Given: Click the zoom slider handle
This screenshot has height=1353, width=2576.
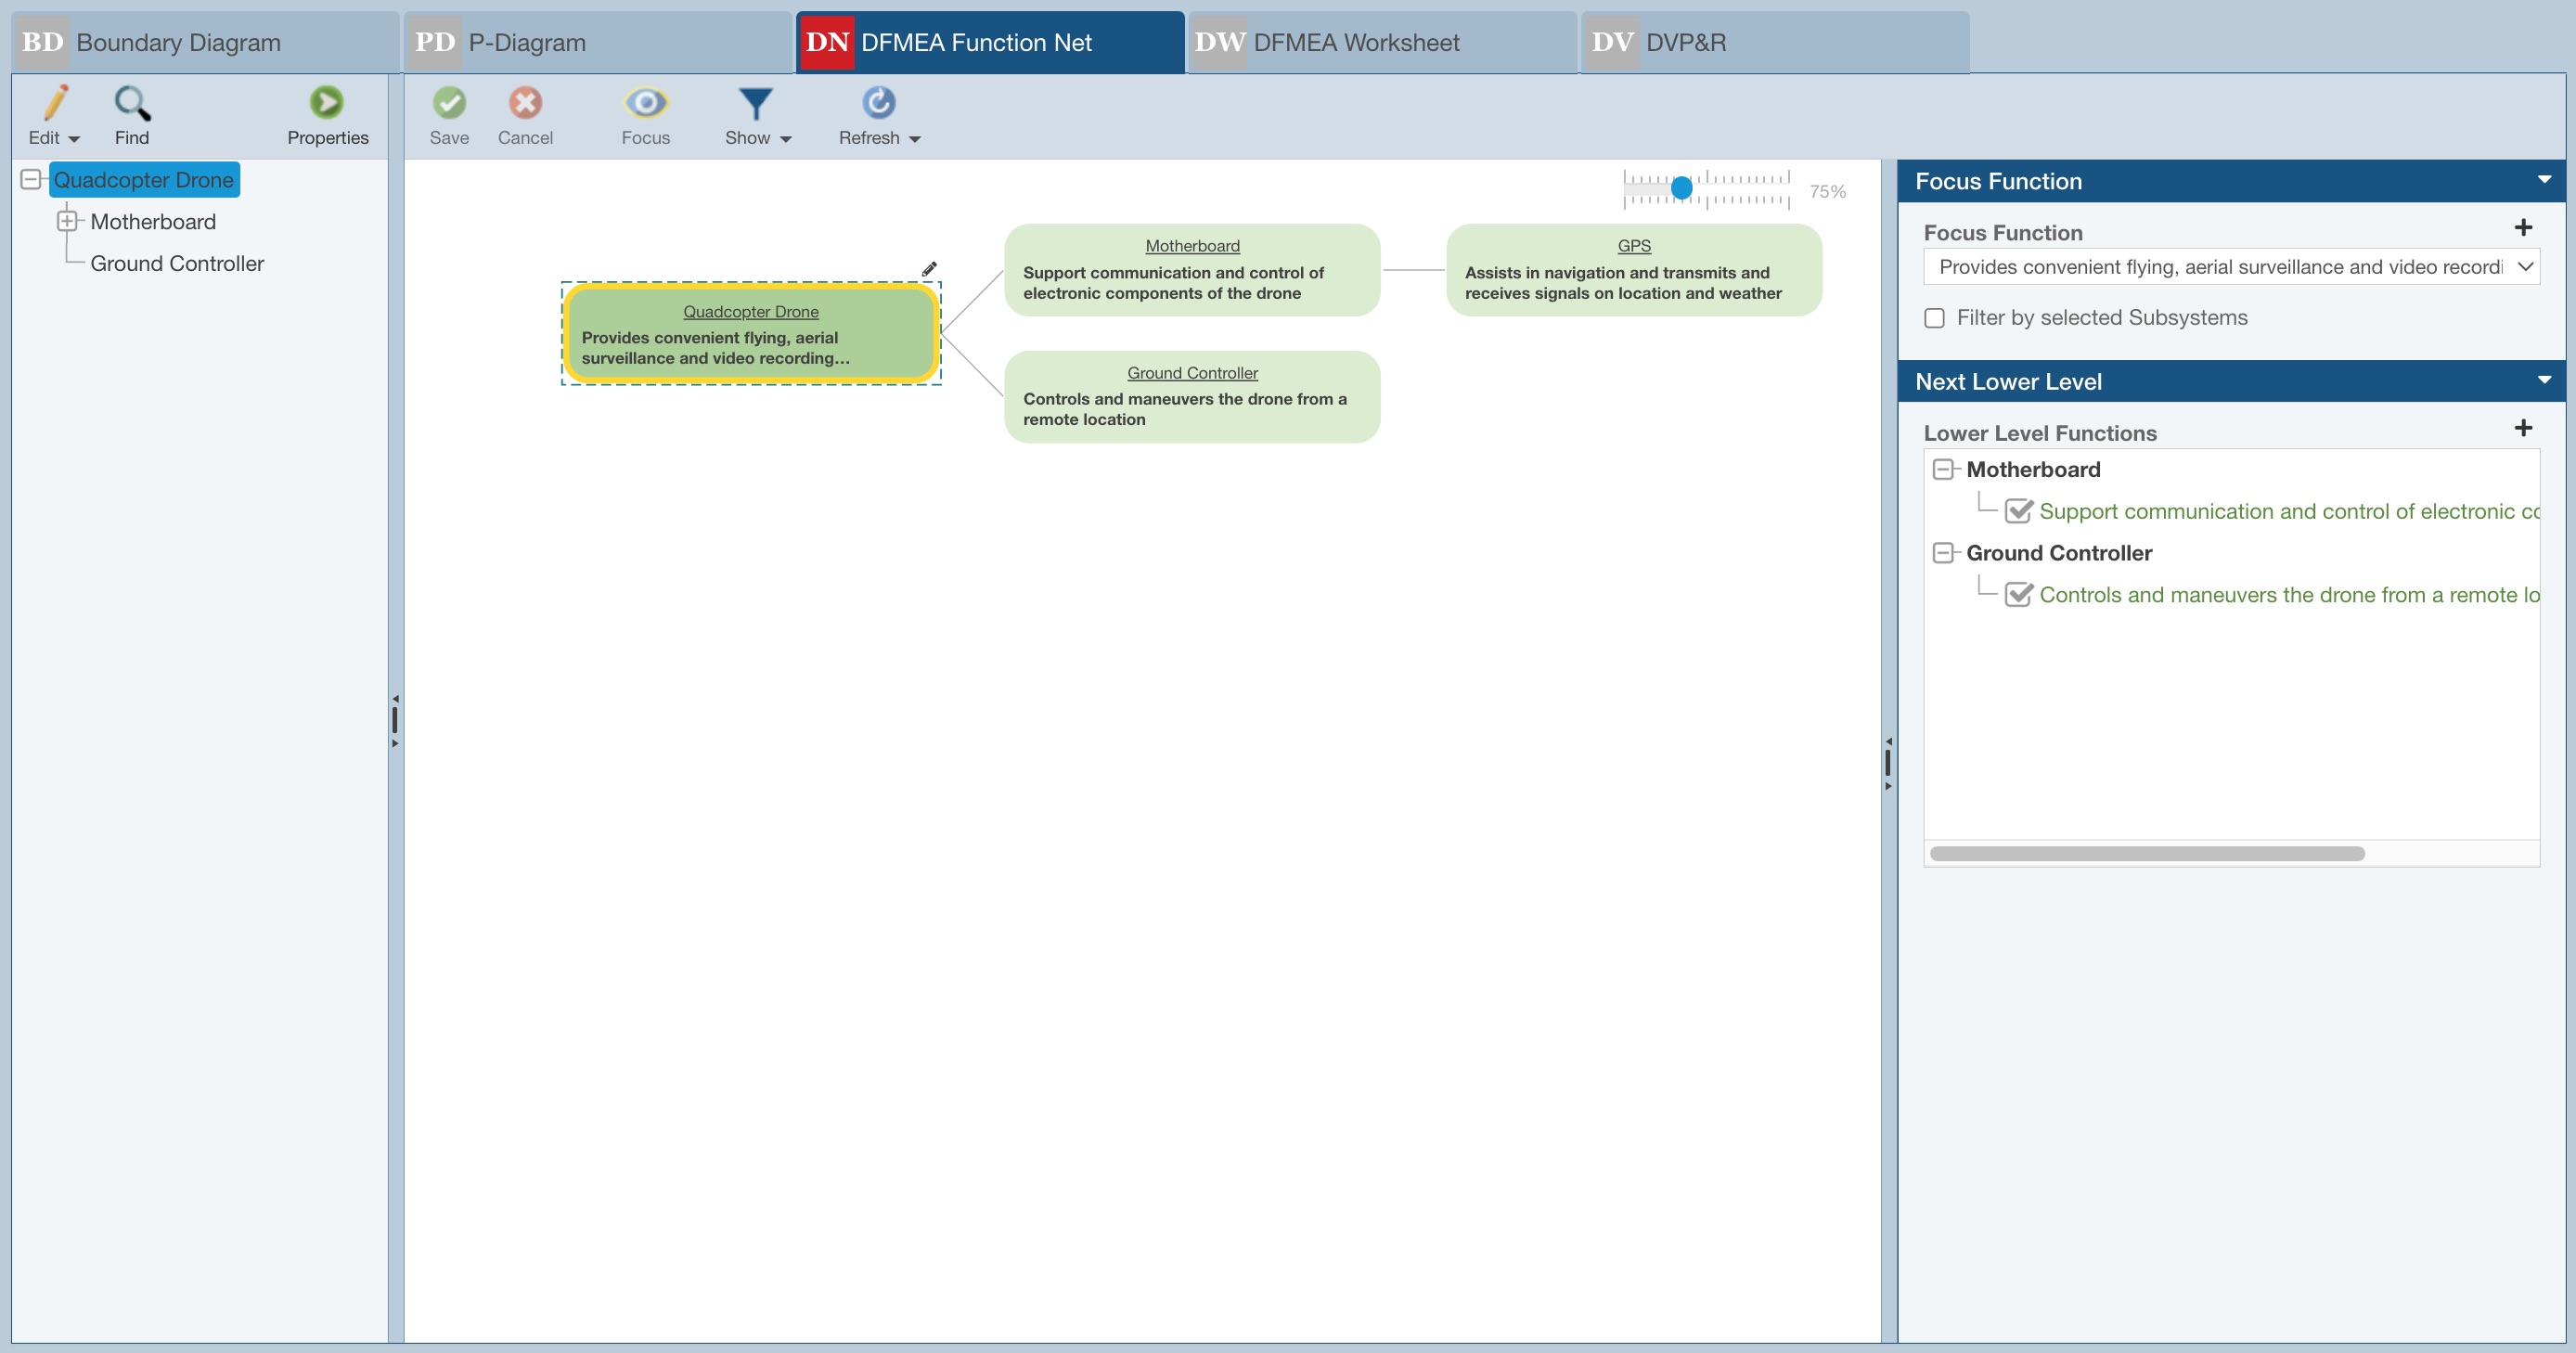Looking at the screenshot, I should click(1681, 188).
